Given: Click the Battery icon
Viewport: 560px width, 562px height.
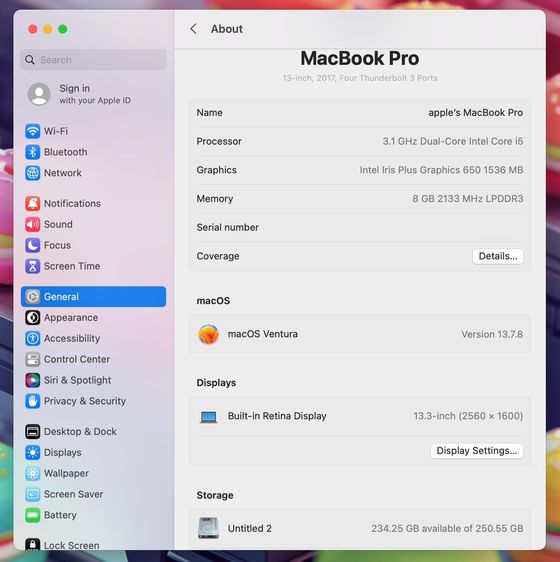Looking at the screenshot, I should click(33, 515).
